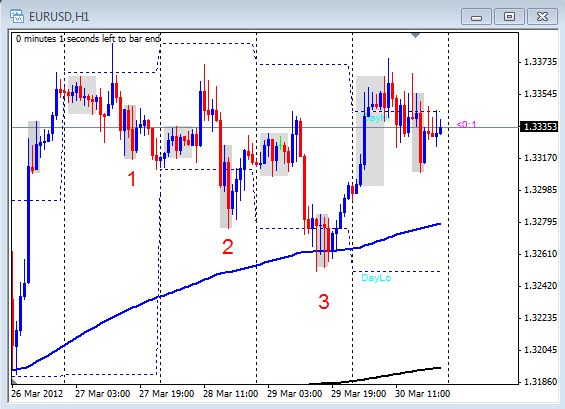Close the EURUSD,H1 chart window
565x409 pixels.
coord(542,17)
